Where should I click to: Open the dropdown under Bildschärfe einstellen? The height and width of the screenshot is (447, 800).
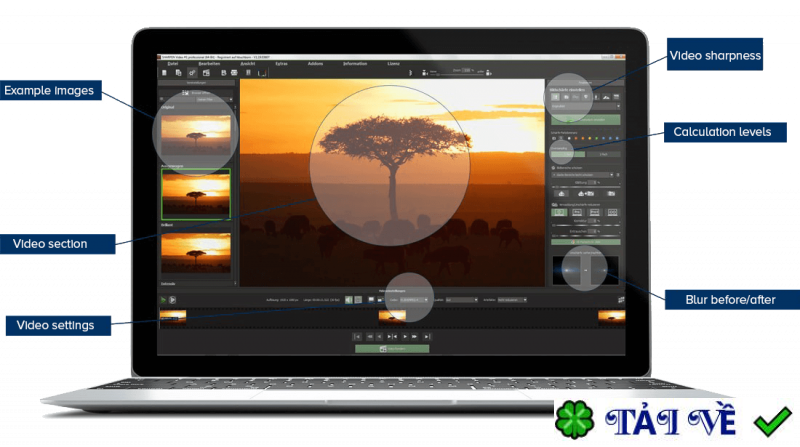[586, 106]
